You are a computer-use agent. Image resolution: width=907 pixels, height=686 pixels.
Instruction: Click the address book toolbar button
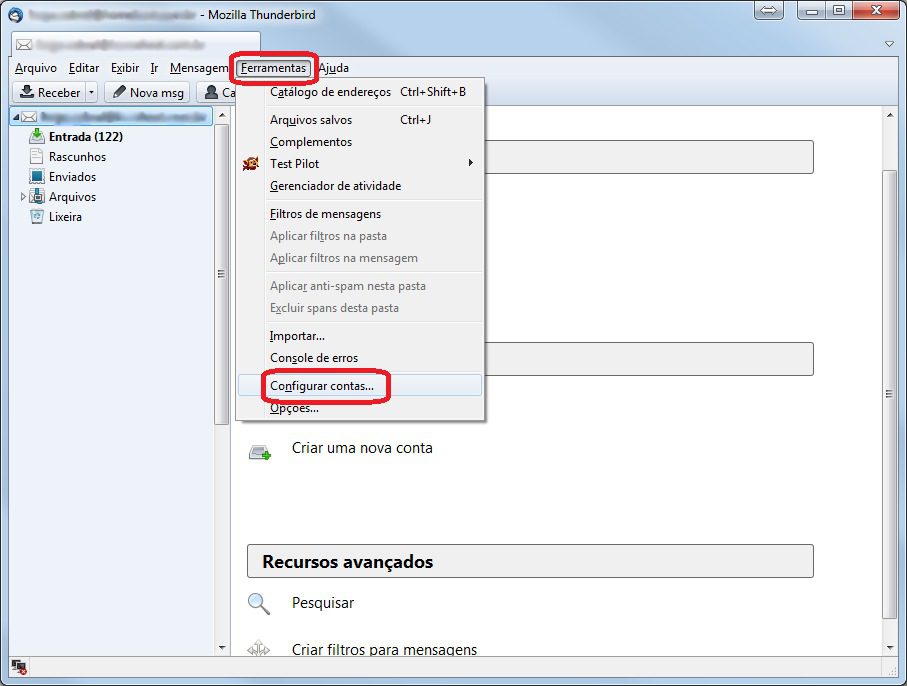coord(216,92)
